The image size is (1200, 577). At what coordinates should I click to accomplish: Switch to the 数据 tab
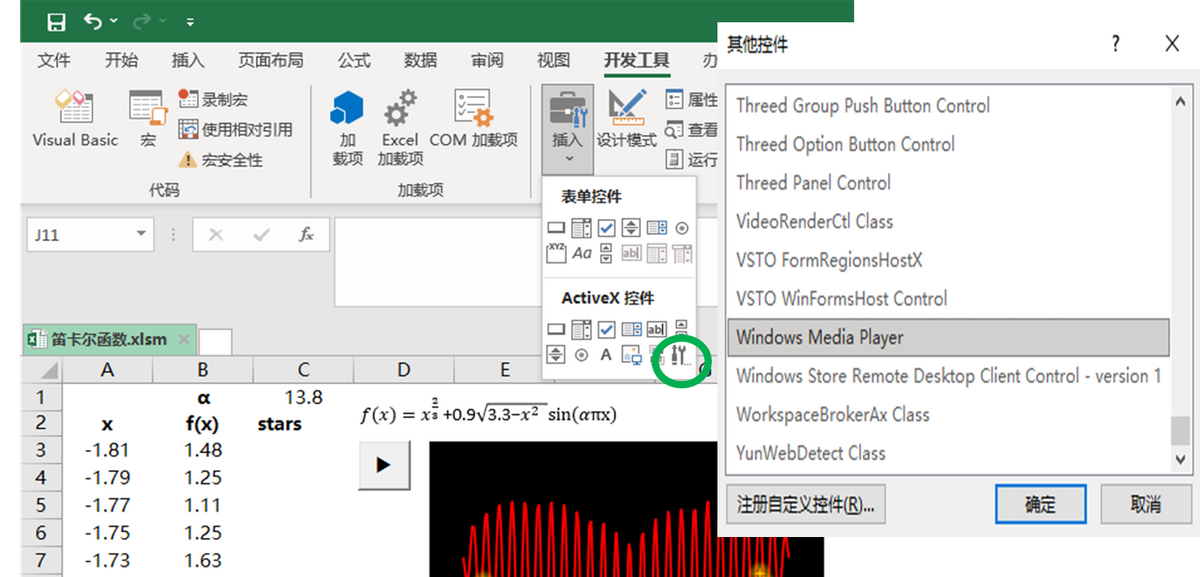[x=421, y=60]
